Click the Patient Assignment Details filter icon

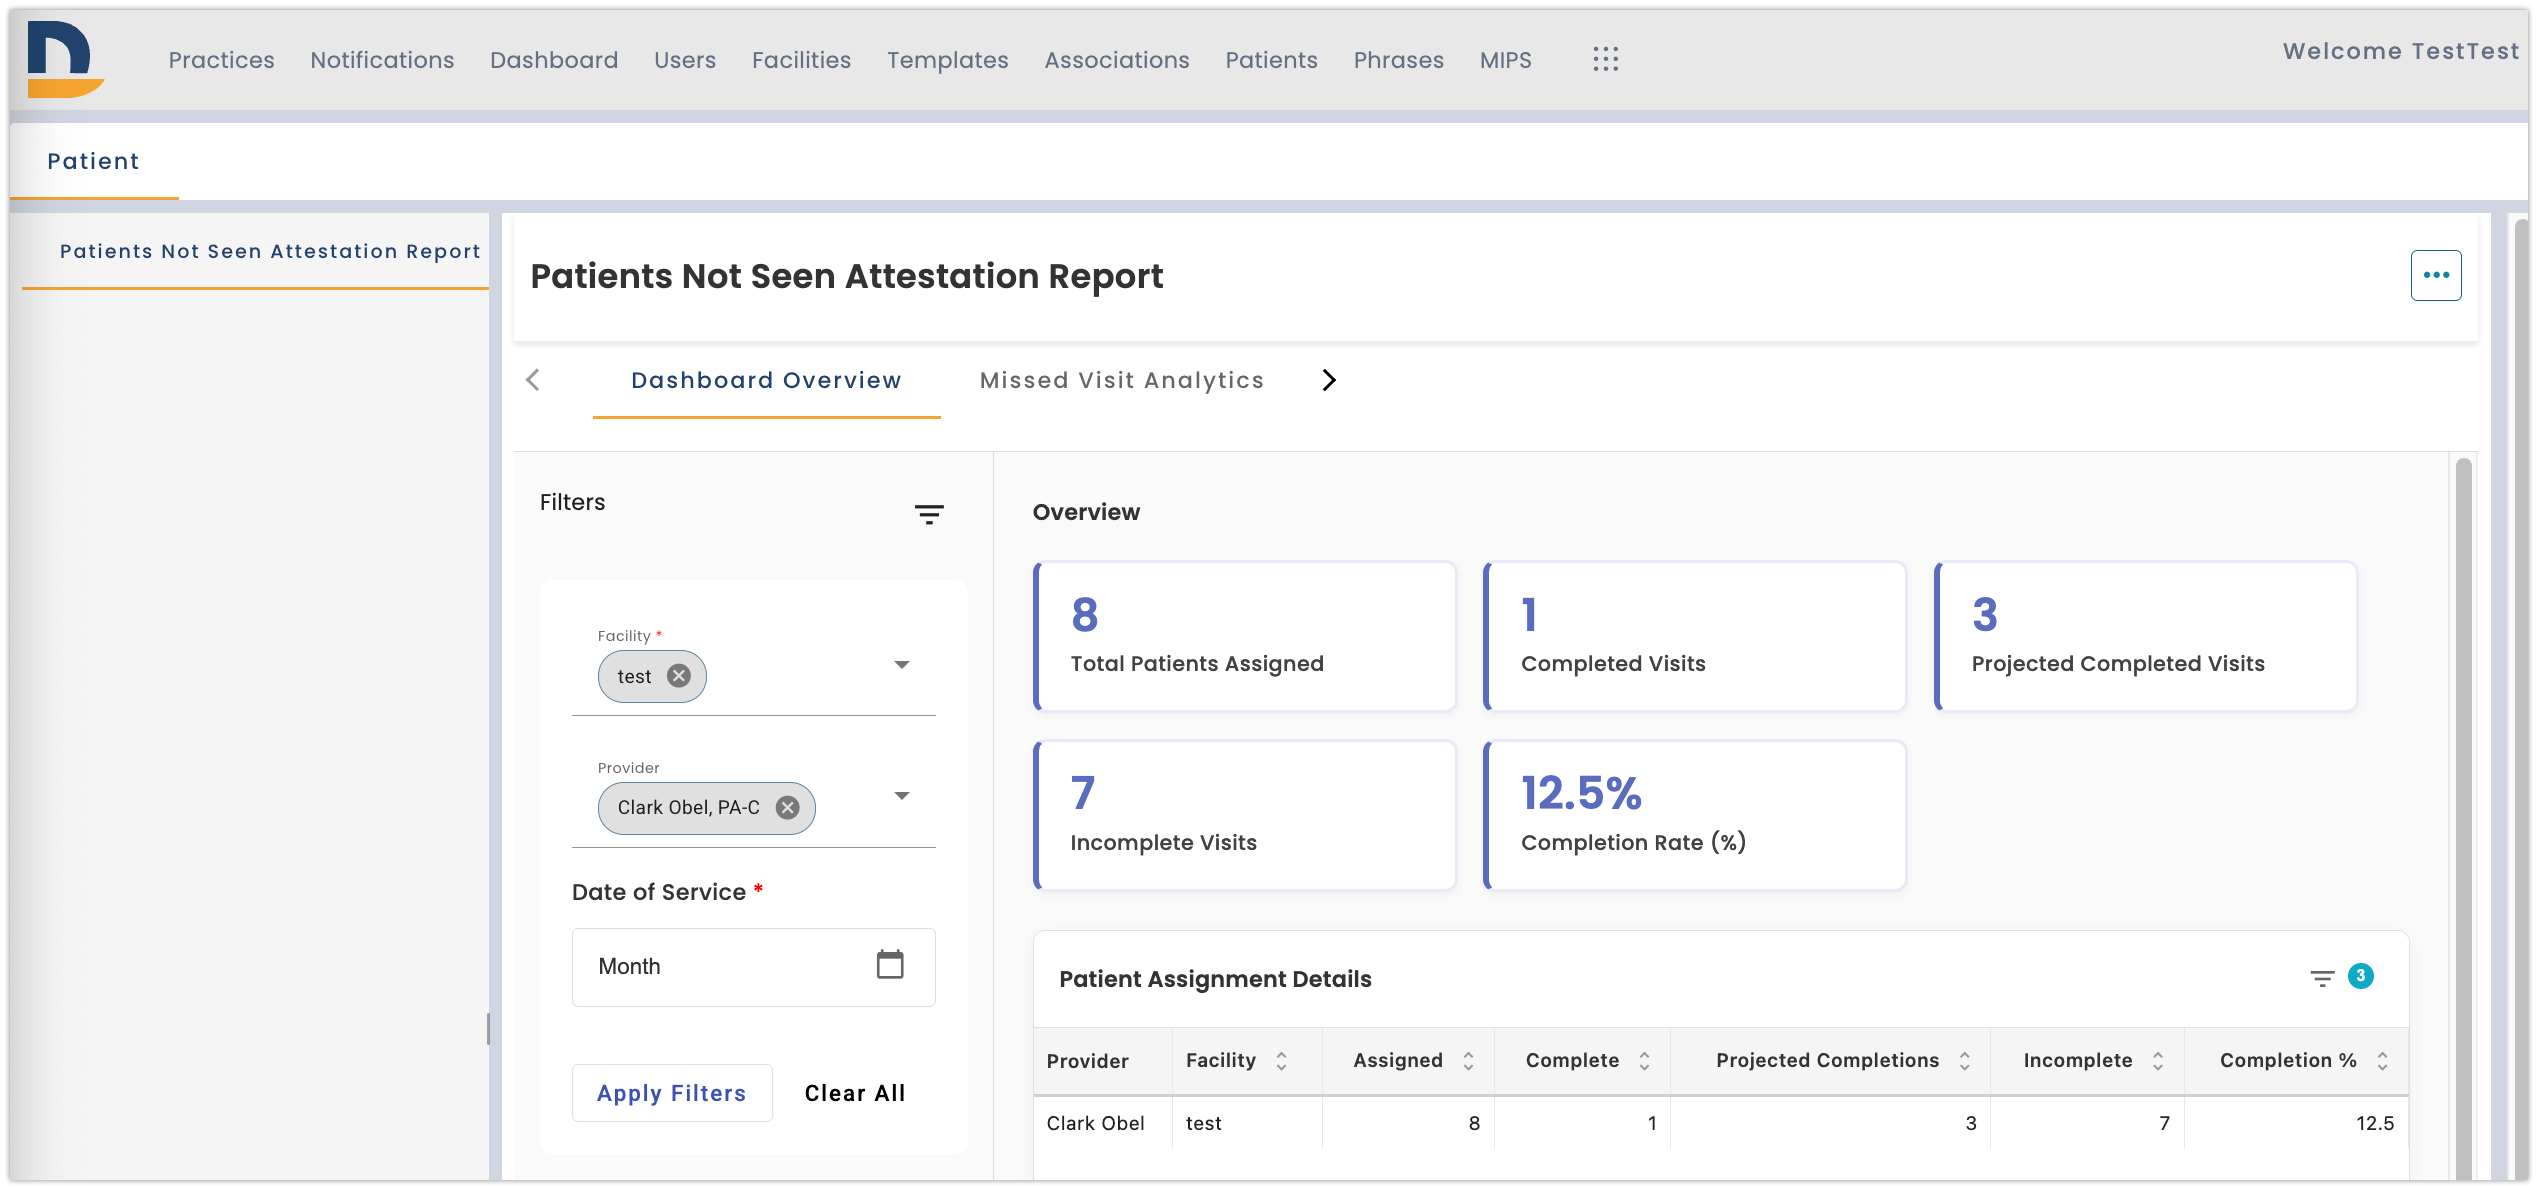coord(2322,978)
